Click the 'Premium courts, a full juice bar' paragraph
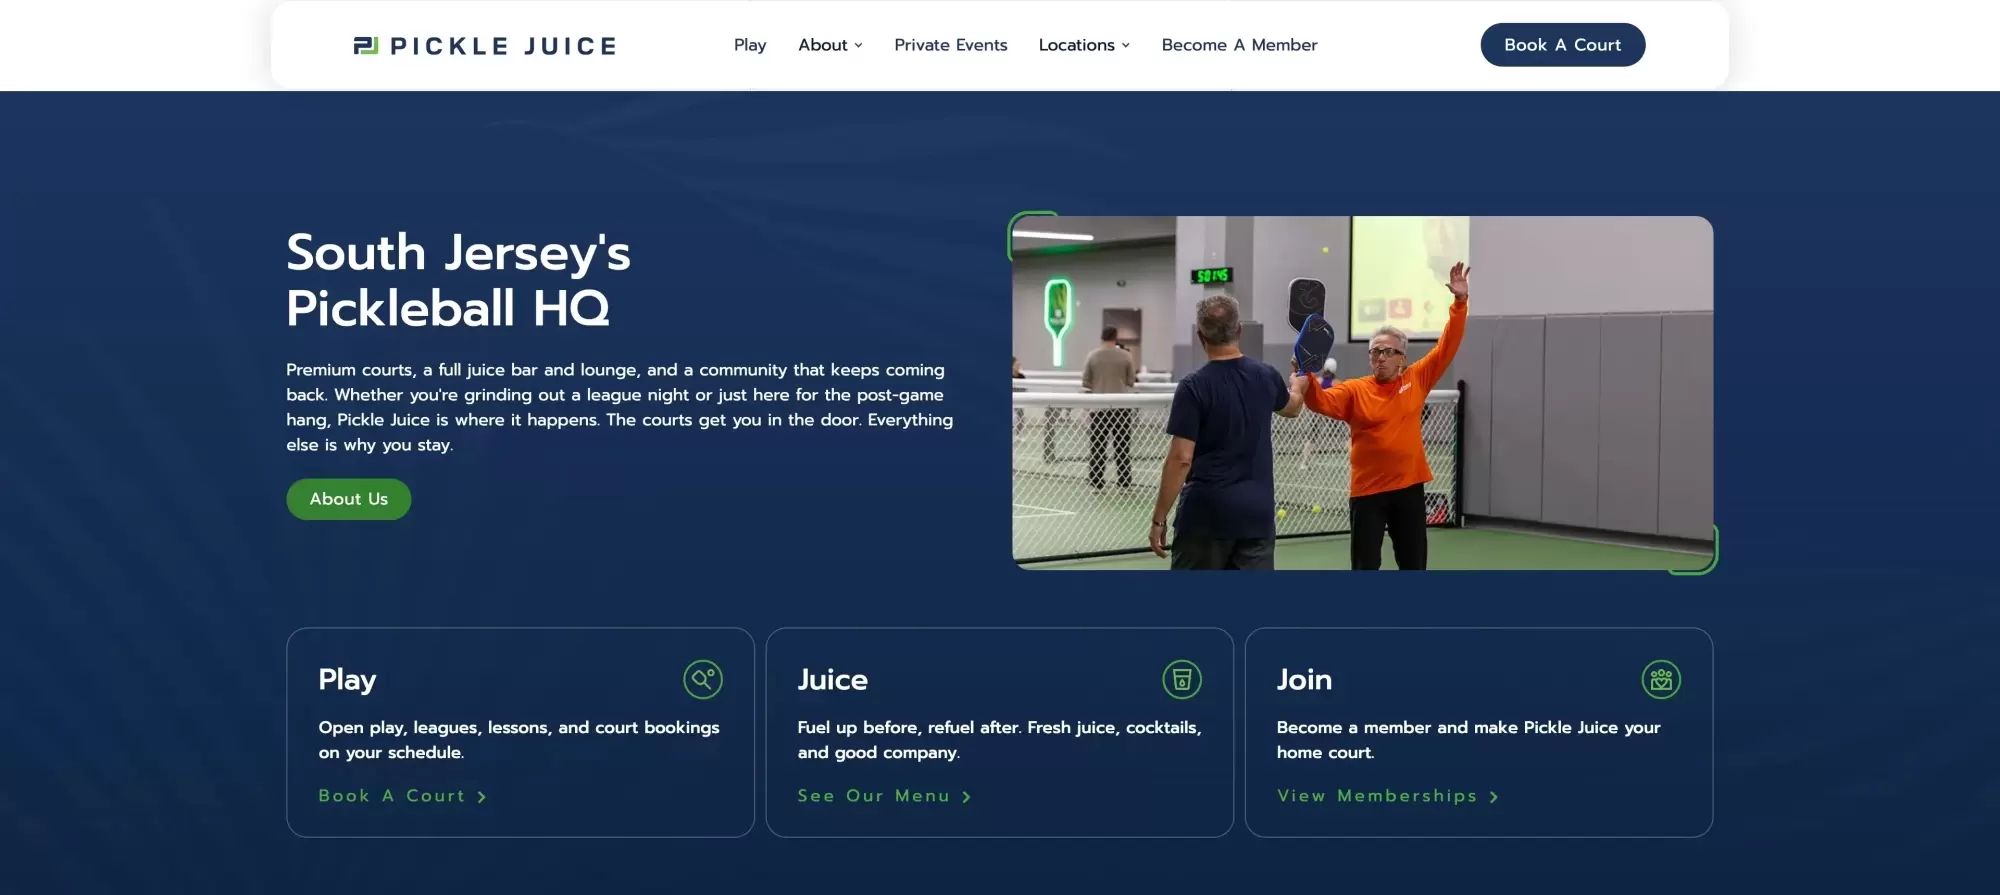2000x895 pixels. (x=620, y=407)
